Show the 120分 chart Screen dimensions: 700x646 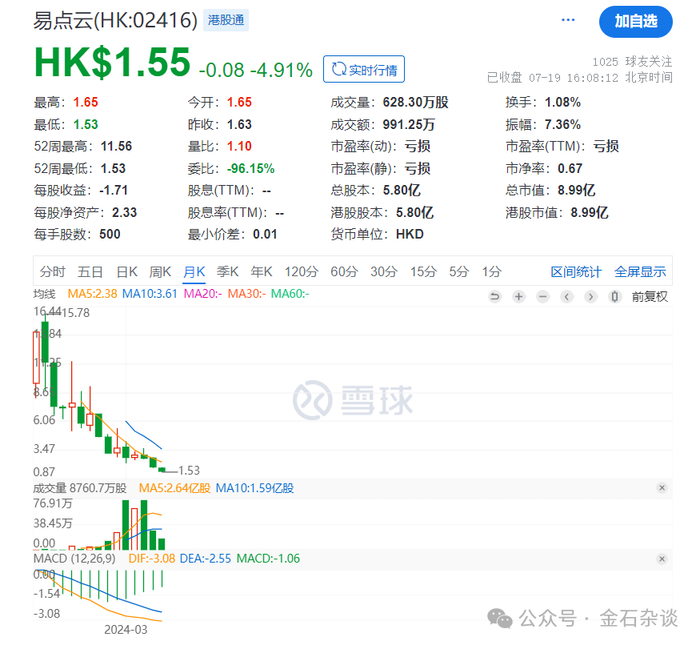tap(301, 271)
